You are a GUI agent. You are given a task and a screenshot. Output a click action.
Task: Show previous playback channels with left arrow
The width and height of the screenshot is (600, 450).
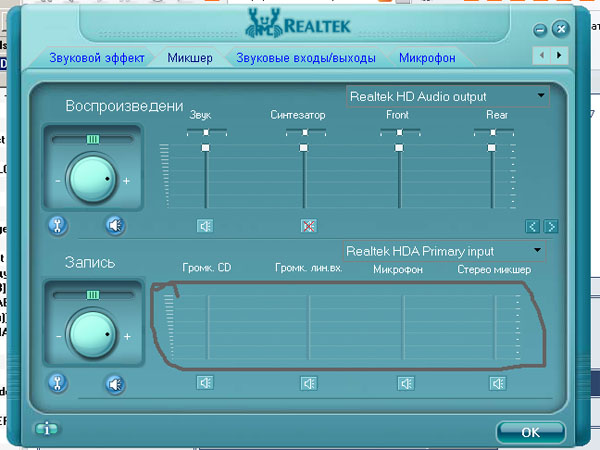532,227
